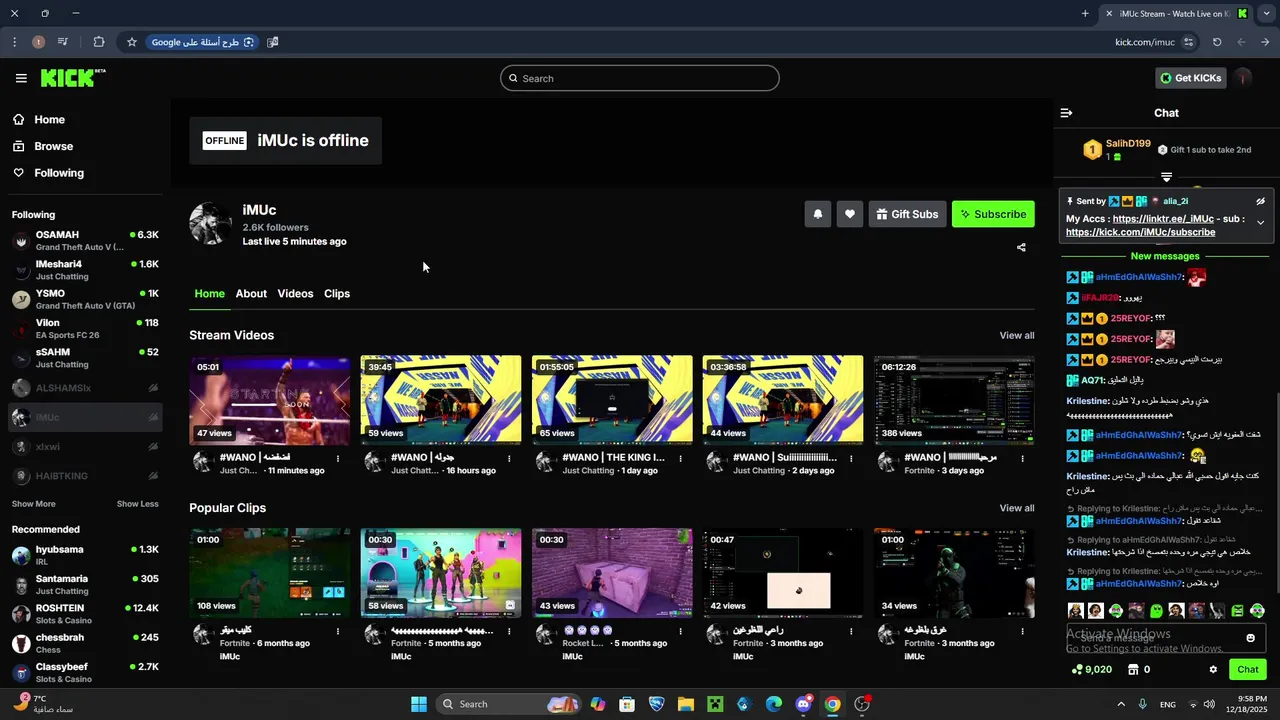Image resolution: width=1280 pixels, height=720 pixels.
Task: Click Show More in Following list
Action: tap(34, 504)
